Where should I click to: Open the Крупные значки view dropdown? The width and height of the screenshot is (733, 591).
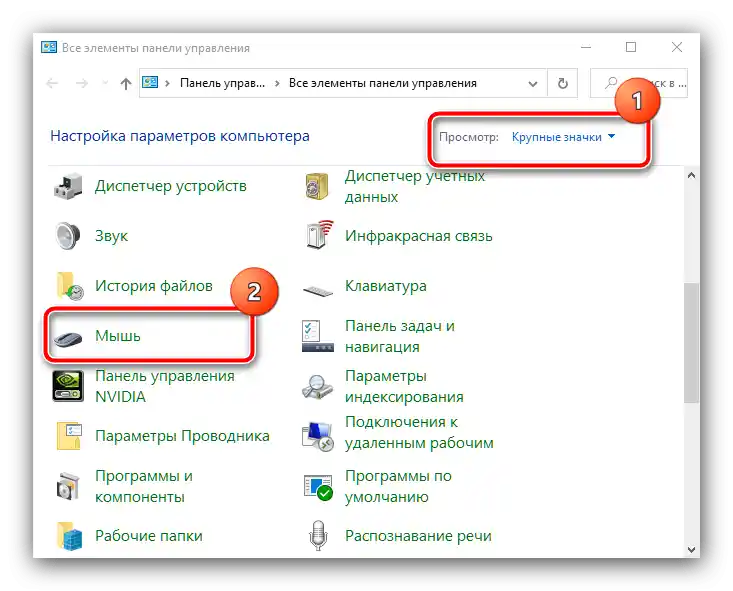tap(563, 137)
